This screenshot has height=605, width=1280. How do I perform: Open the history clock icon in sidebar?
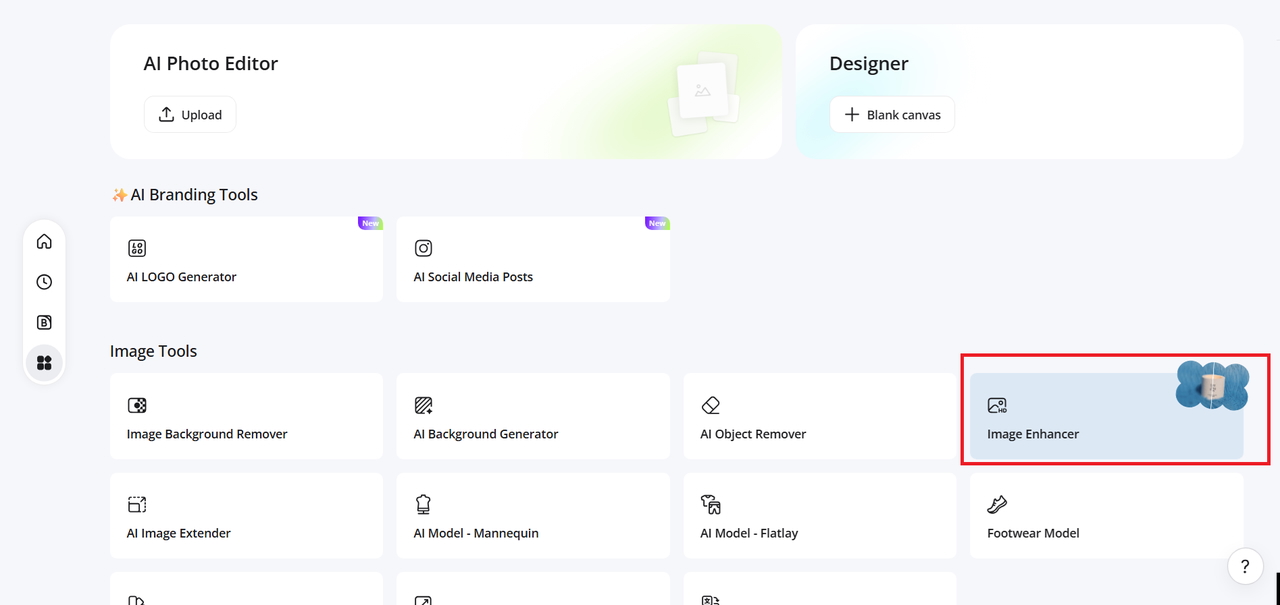(x=44, y=282)
